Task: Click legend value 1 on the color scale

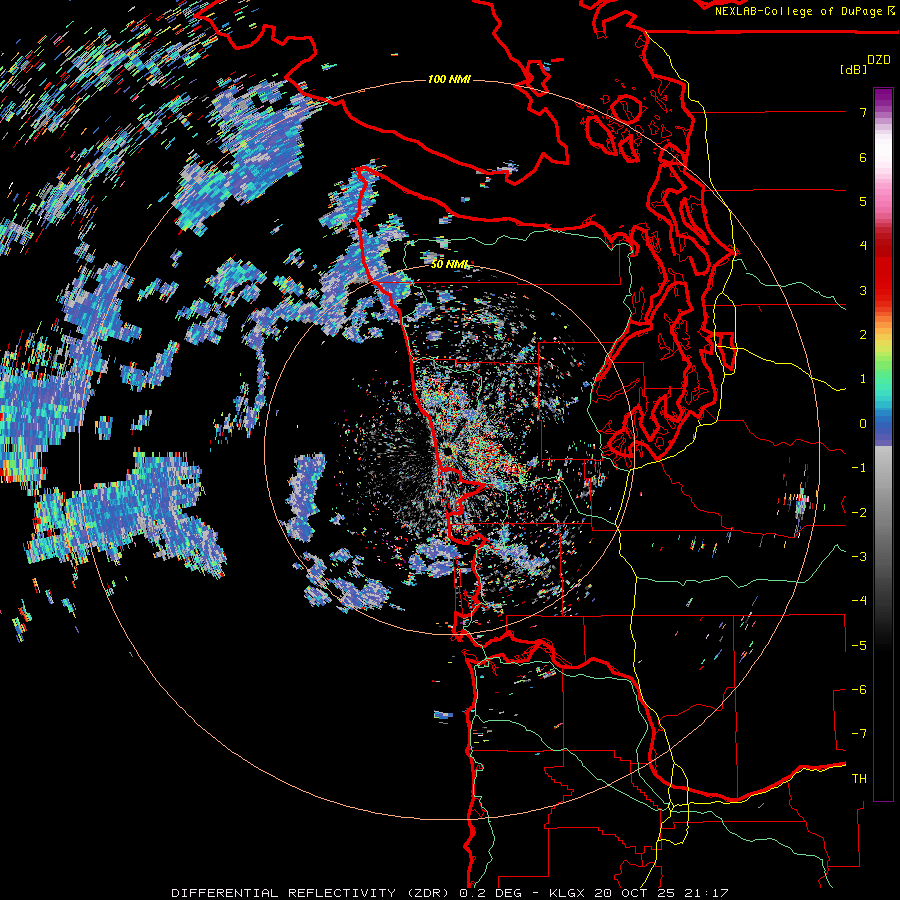Action: point(863,379)
